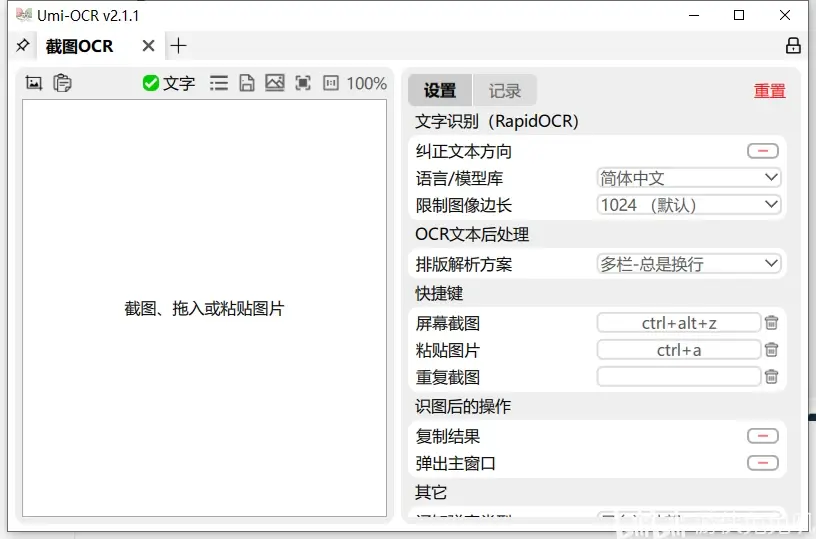Delete the 粘贴图片 hotkey with trash icon
The height and width of the screenshot is (539, 816).
click(771, 350)
